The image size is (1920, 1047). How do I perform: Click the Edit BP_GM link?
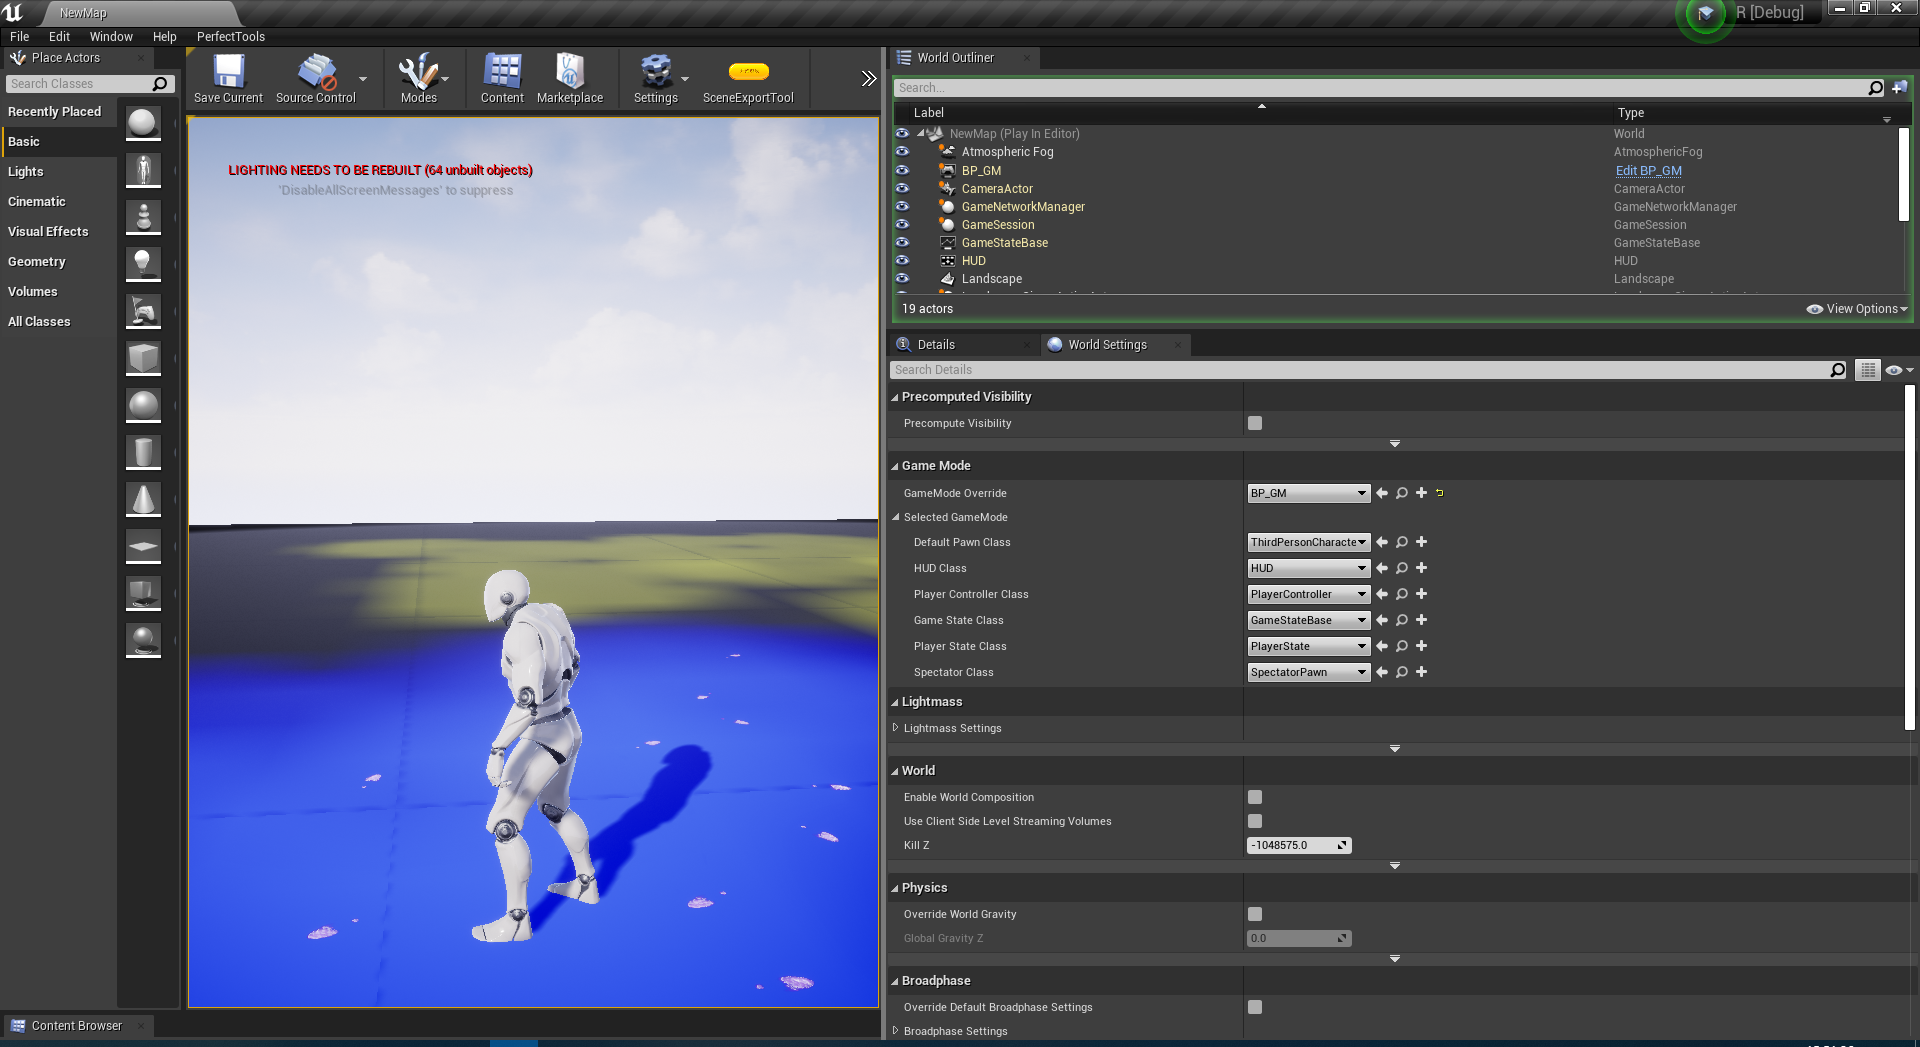click(x=1647, y=170)
